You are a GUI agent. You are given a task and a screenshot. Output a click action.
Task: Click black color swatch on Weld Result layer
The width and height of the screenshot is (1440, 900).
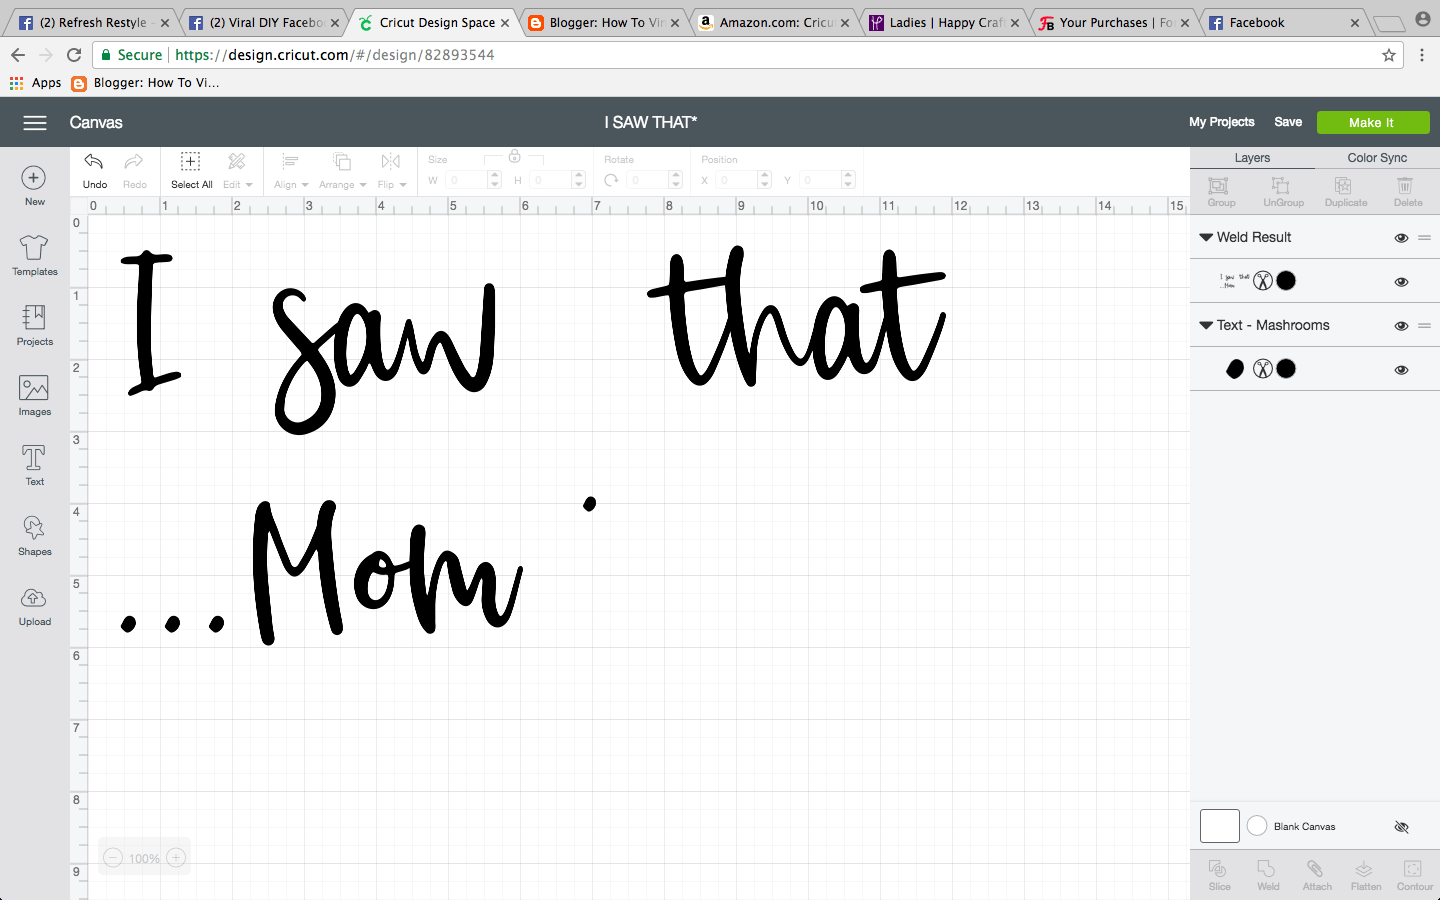1286,281
